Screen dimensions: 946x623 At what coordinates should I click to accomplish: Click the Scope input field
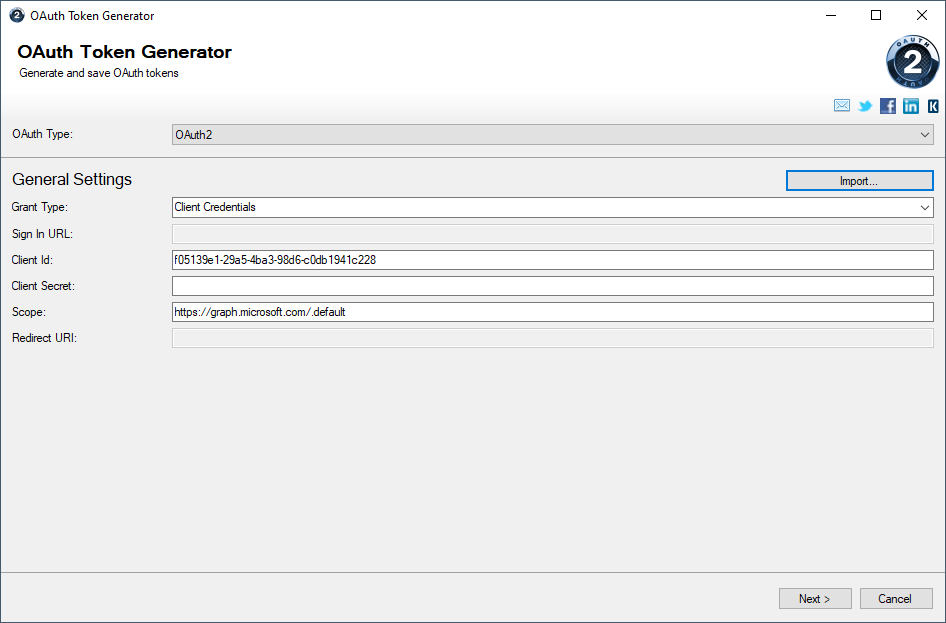[550, 311]
